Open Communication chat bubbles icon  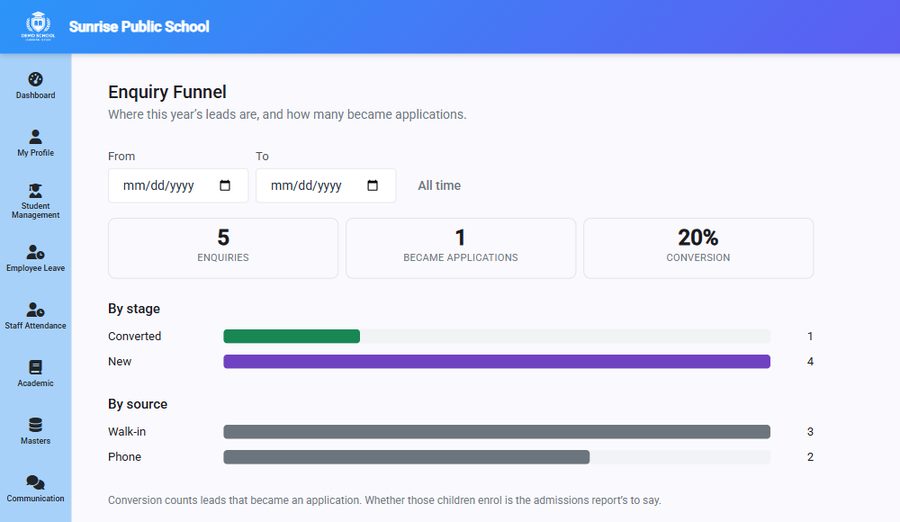(36, 482)
